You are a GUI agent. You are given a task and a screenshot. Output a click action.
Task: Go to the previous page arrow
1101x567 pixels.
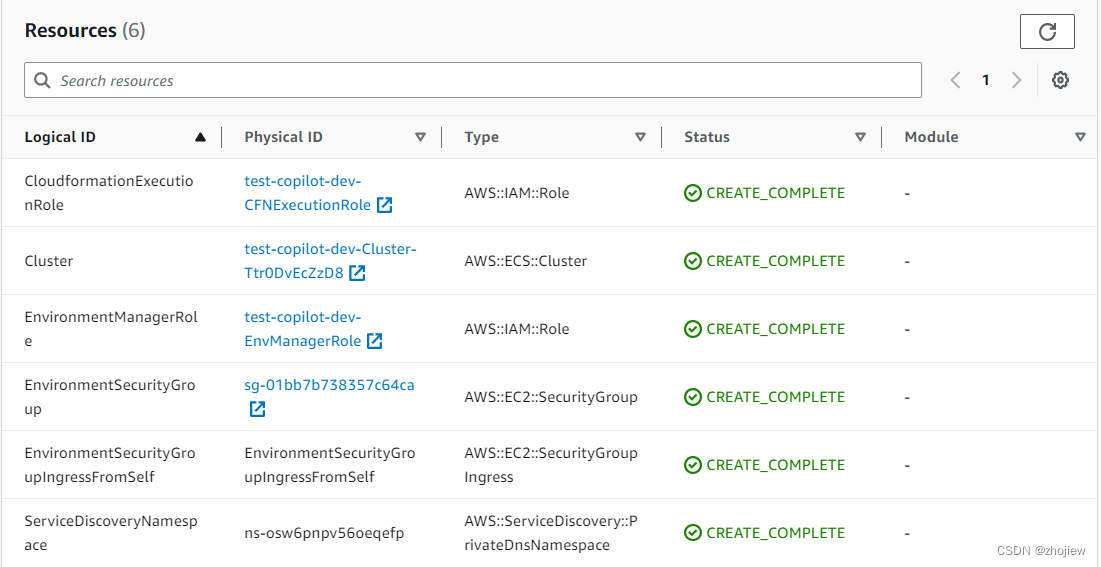tap(955, 80)
